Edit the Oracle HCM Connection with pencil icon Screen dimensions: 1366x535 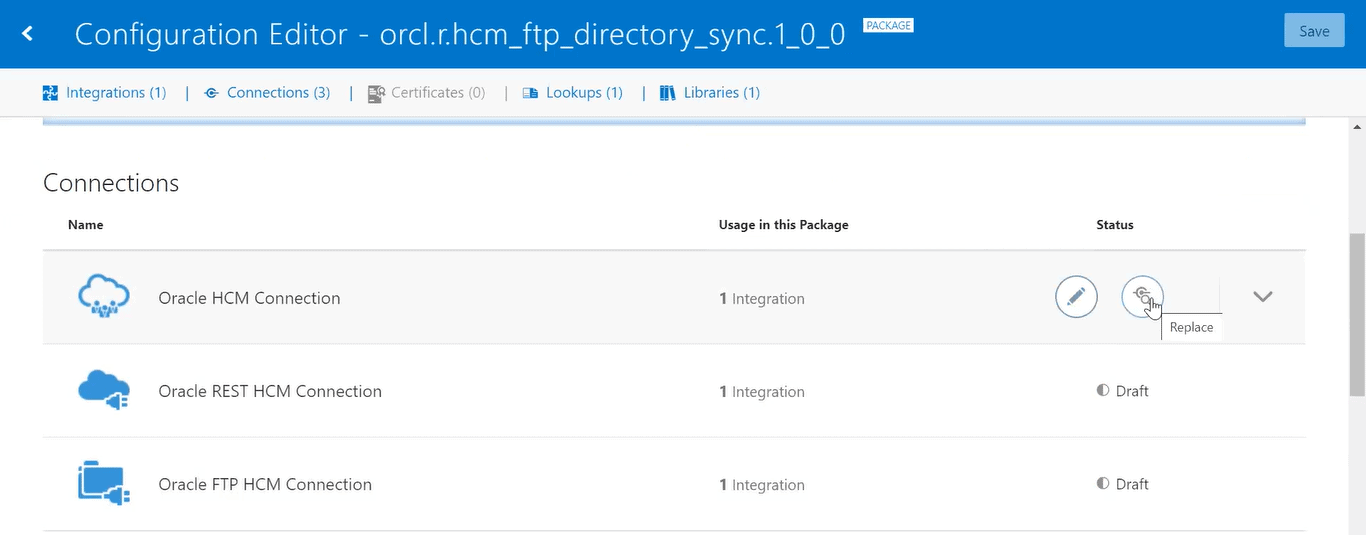pyautogui.click(x=1076, y=297)
